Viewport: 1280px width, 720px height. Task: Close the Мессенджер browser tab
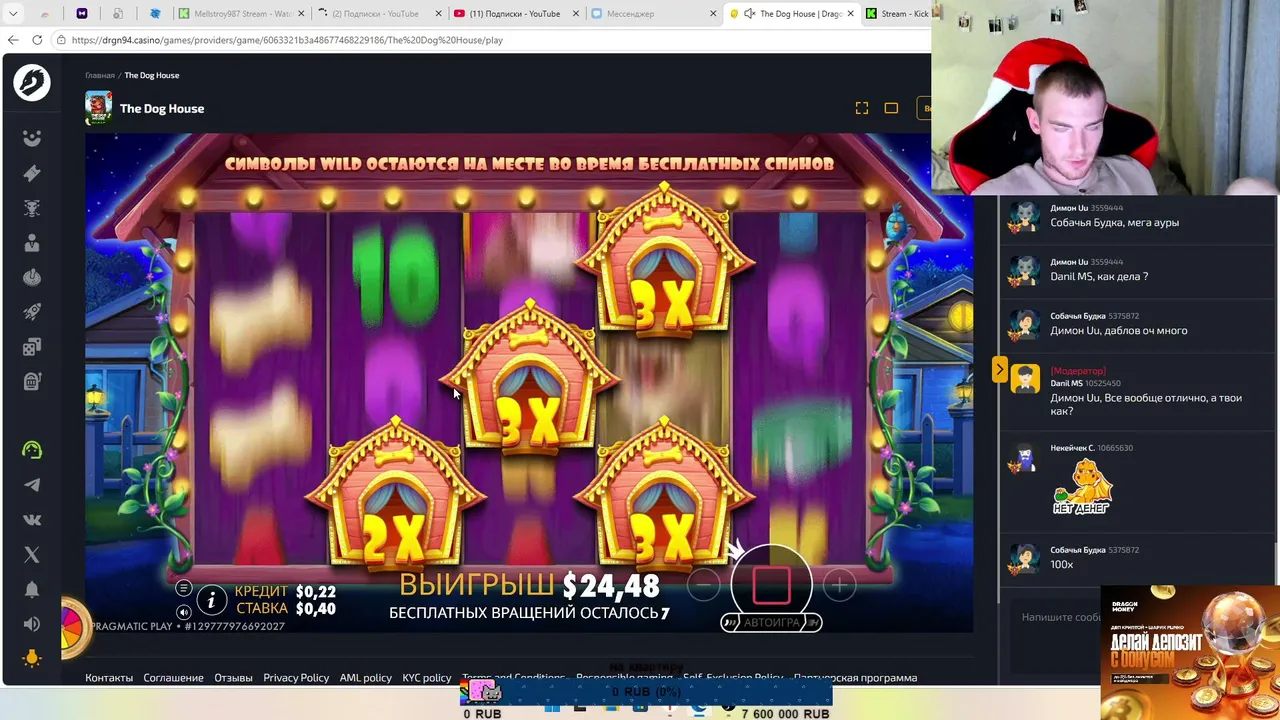[x=713, y=14]
